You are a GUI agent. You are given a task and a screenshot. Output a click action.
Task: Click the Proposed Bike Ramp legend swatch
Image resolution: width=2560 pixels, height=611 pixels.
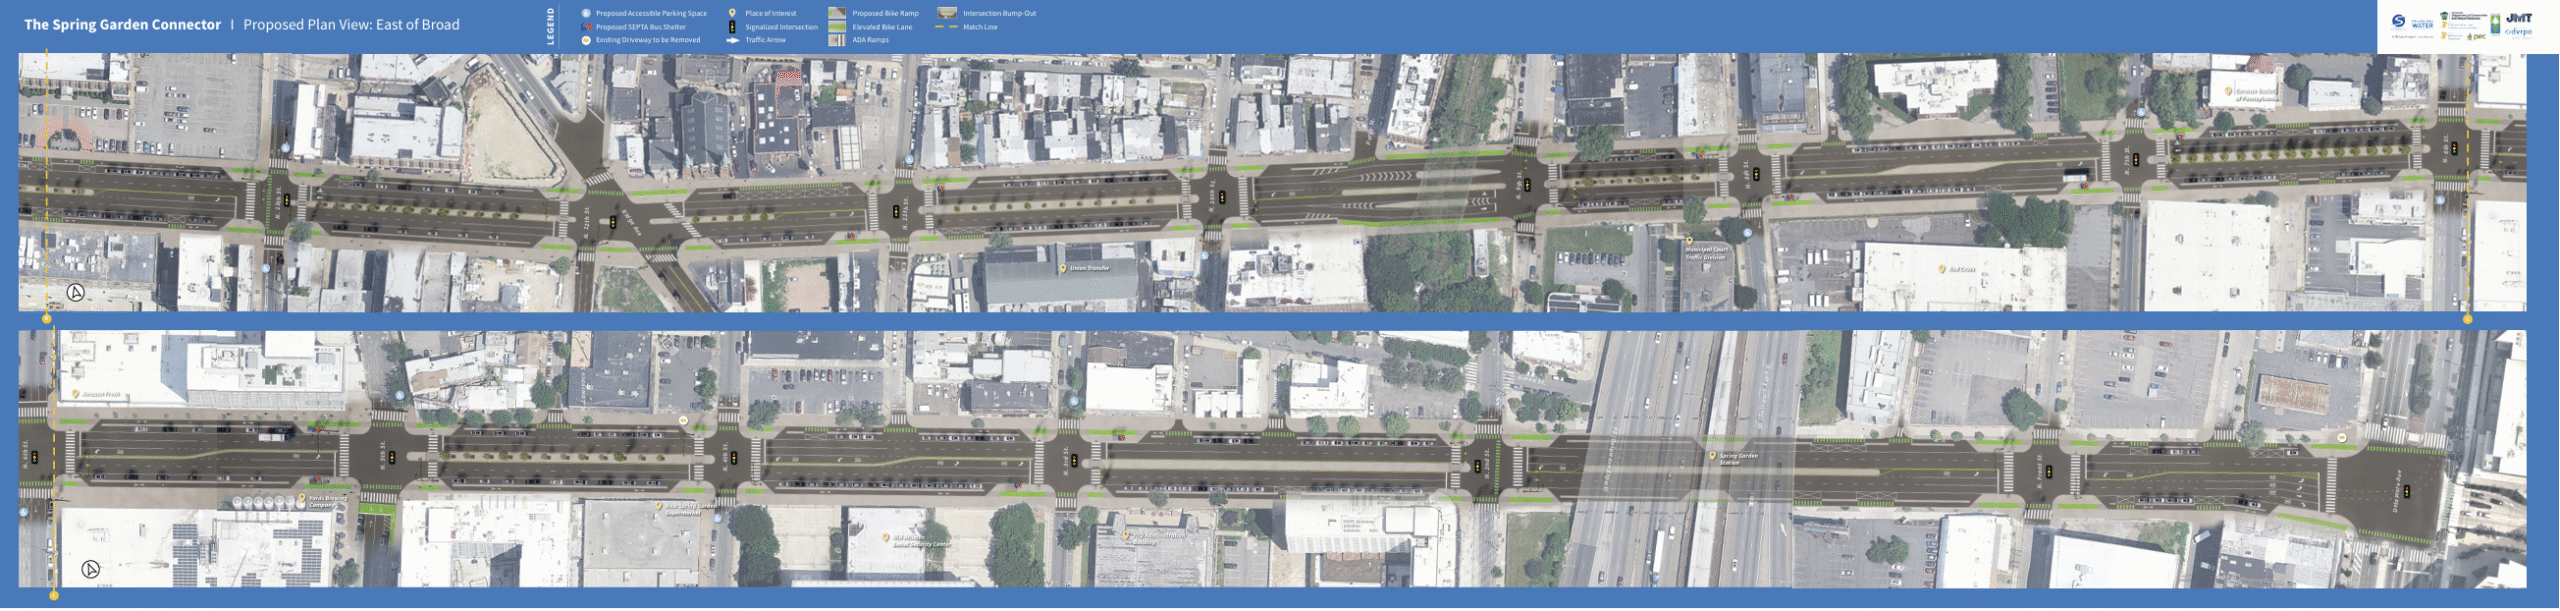click(x=837, y=14)
